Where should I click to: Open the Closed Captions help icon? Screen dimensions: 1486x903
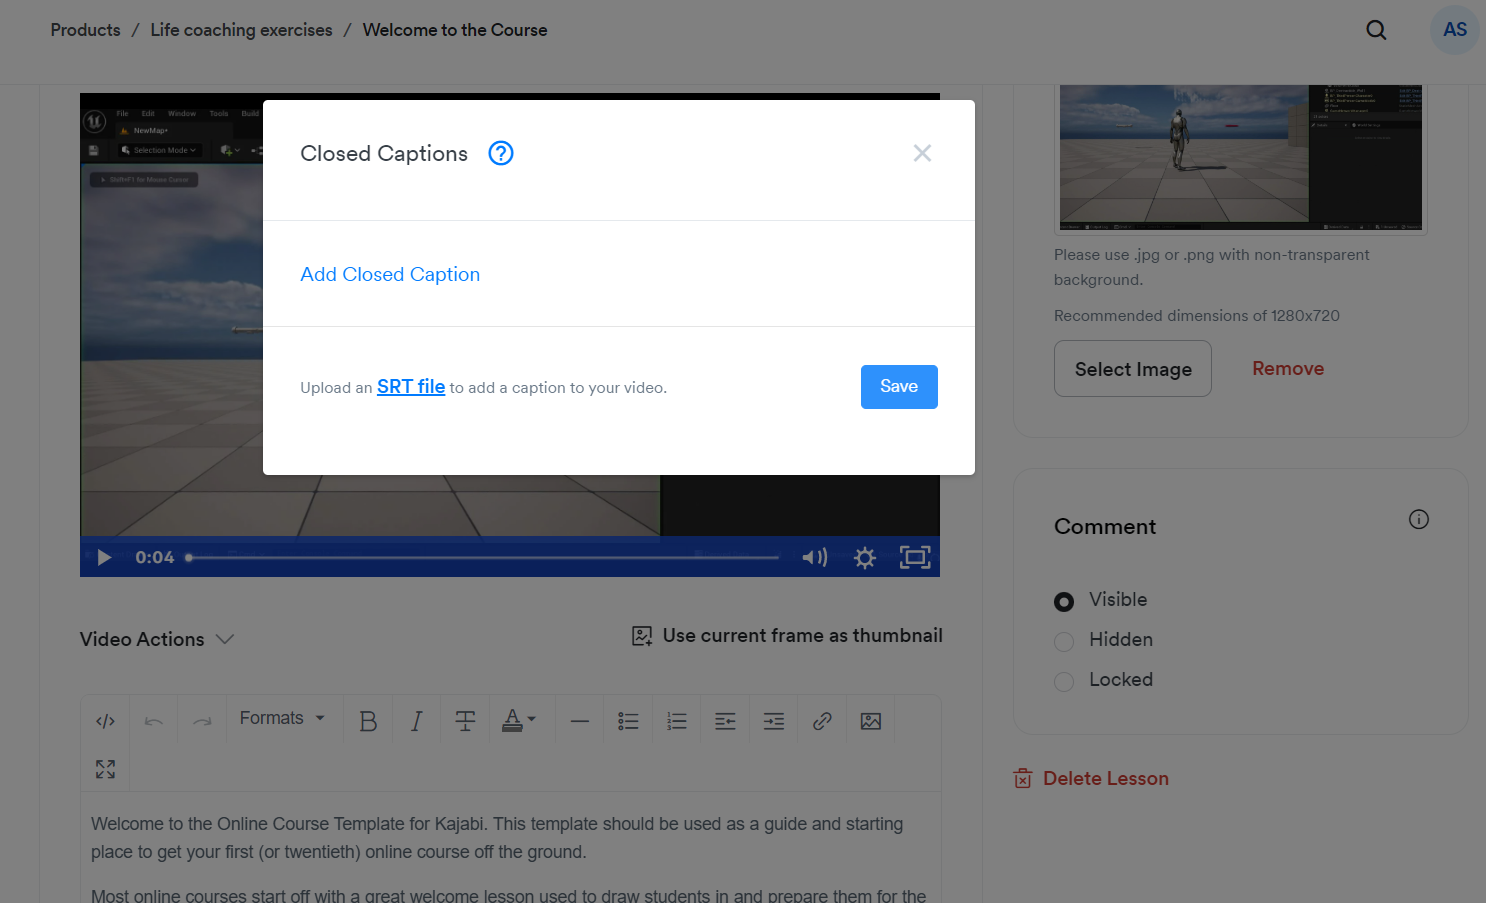pos(500,153)
